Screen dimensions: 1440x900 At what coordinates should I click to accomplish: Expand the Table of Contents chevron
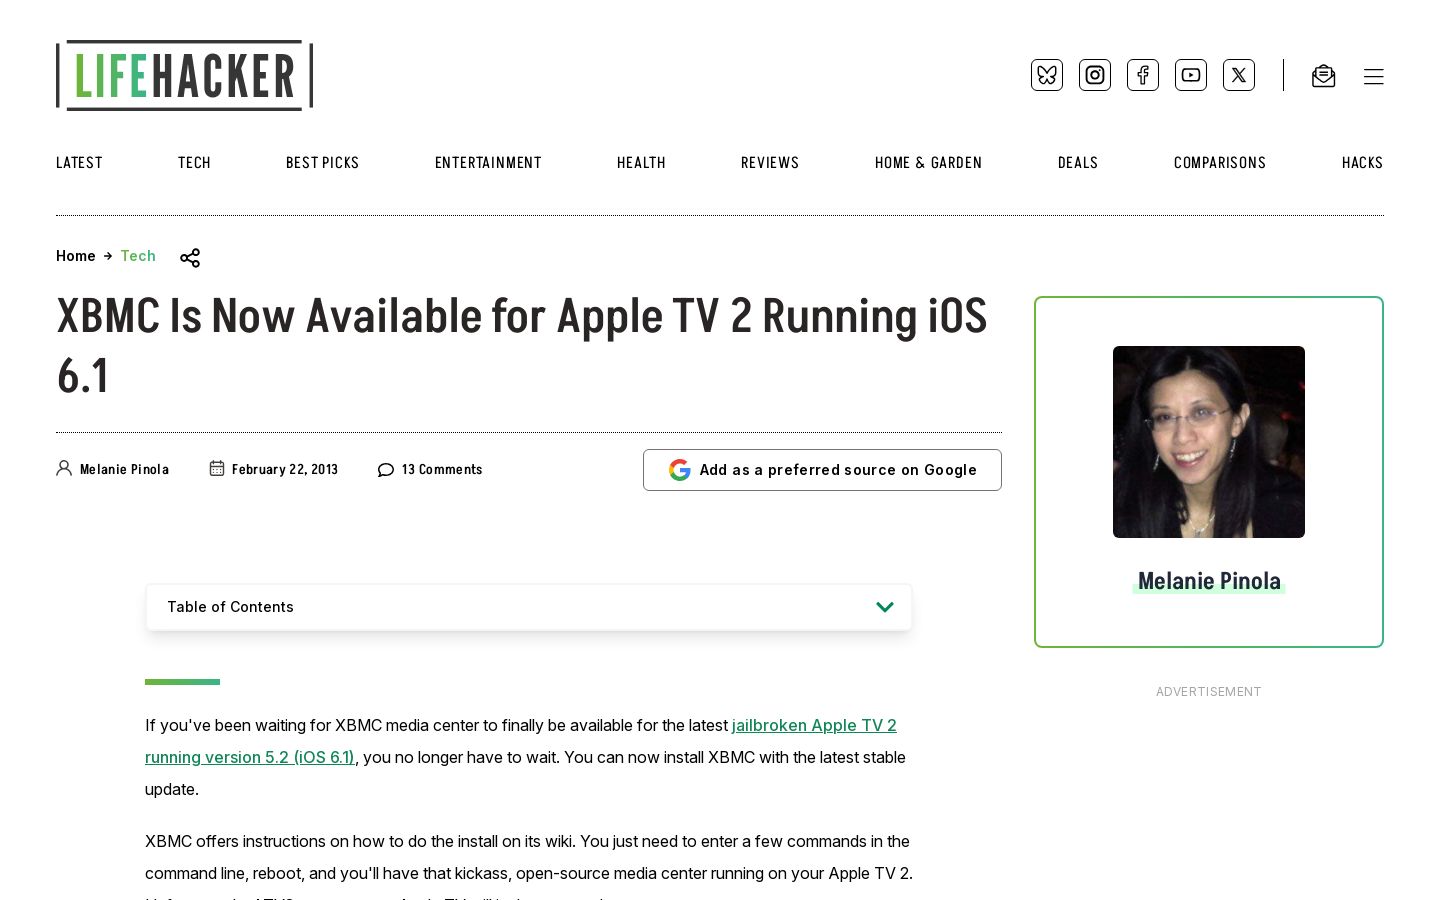[885, 607]
